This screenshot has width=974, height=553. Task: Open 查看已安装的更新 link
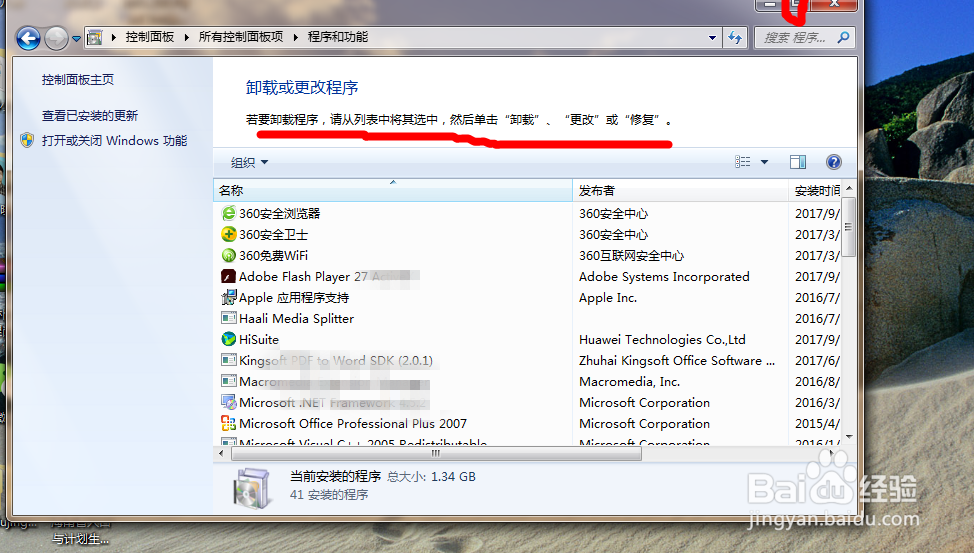click(90, 116)
